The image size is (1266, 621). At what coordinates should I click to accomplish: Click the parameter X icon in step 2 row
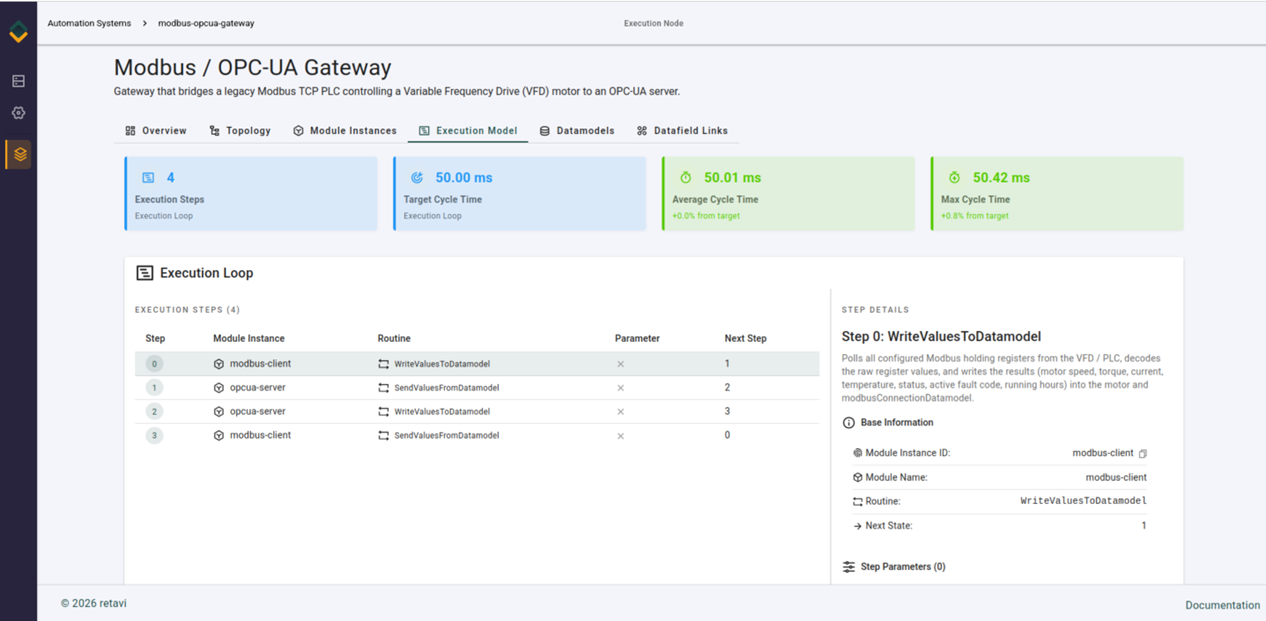pyautogui.click(x=621, y=412)
